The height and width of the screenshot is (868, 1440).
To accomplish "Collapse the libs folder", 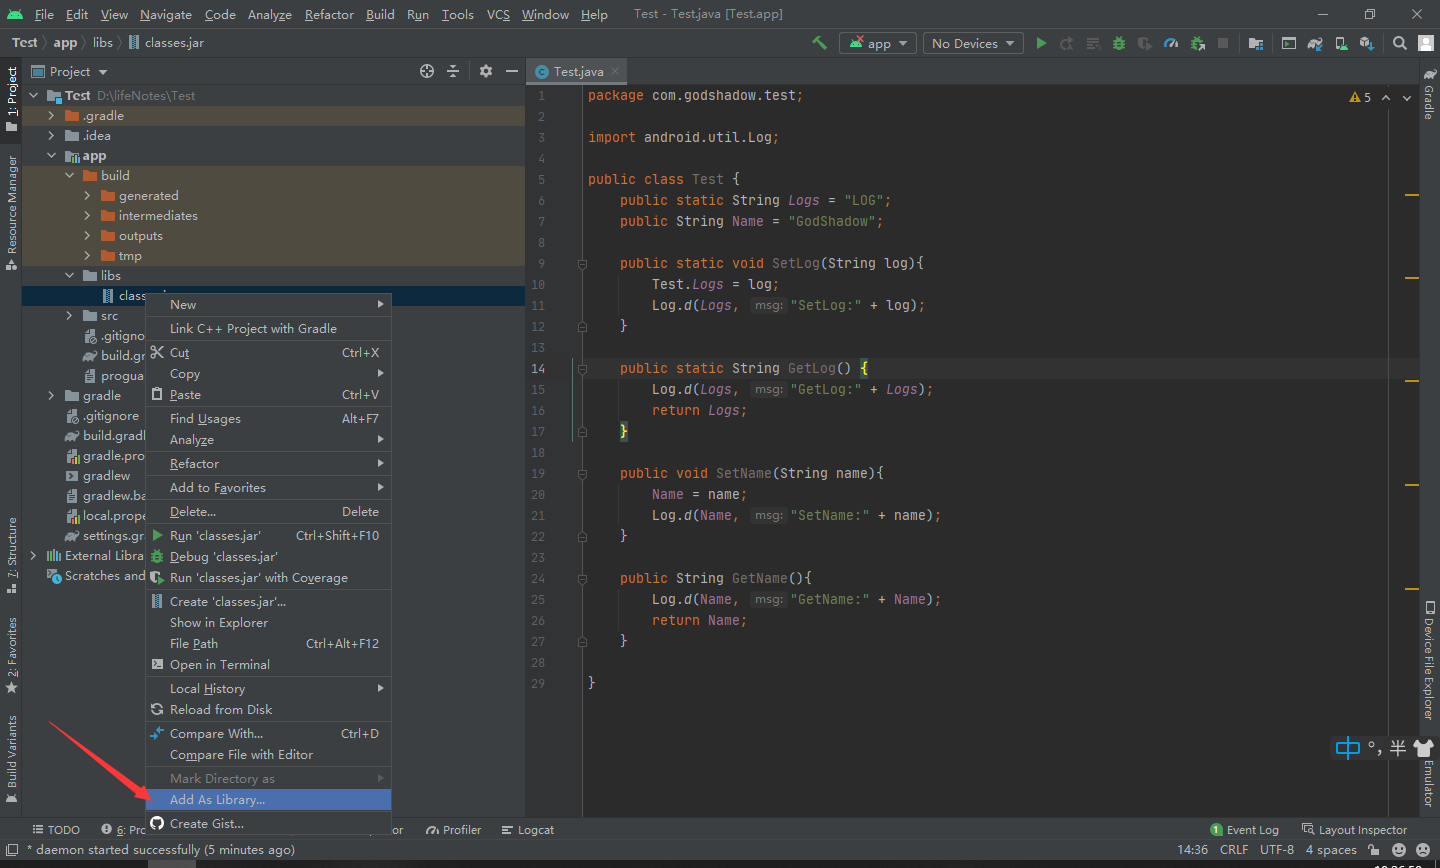I will click(69, 276).
